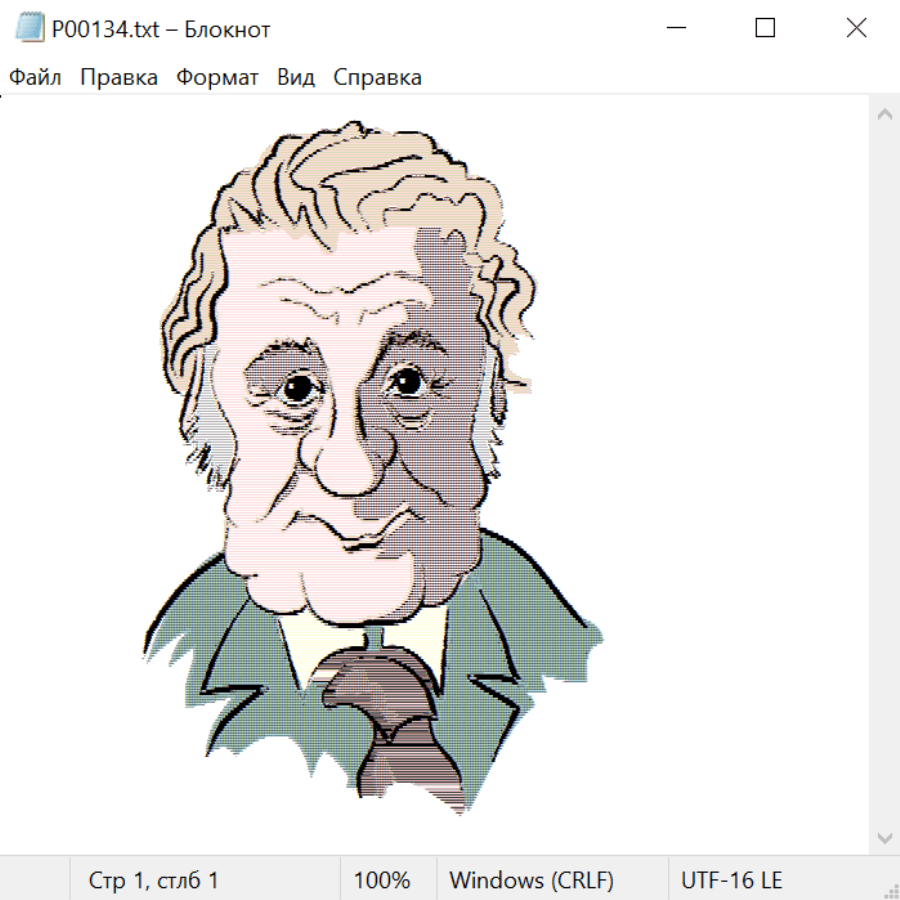The image size is (900, 900).
Task: Click the scroll down arrow
Action: point(884,836)
